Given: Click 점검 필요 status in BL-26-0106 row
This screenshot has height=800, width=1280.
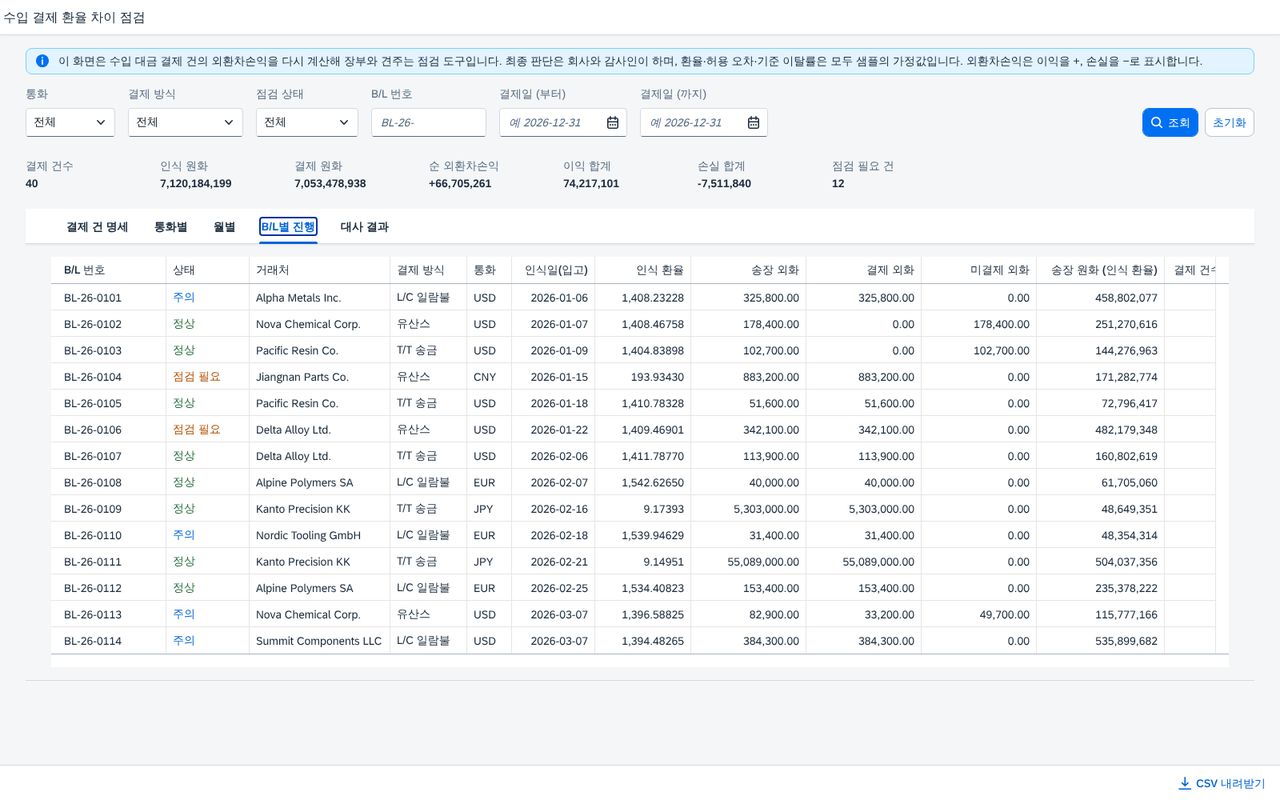Looking at the screenshot, I should click(x=196, y=430).
